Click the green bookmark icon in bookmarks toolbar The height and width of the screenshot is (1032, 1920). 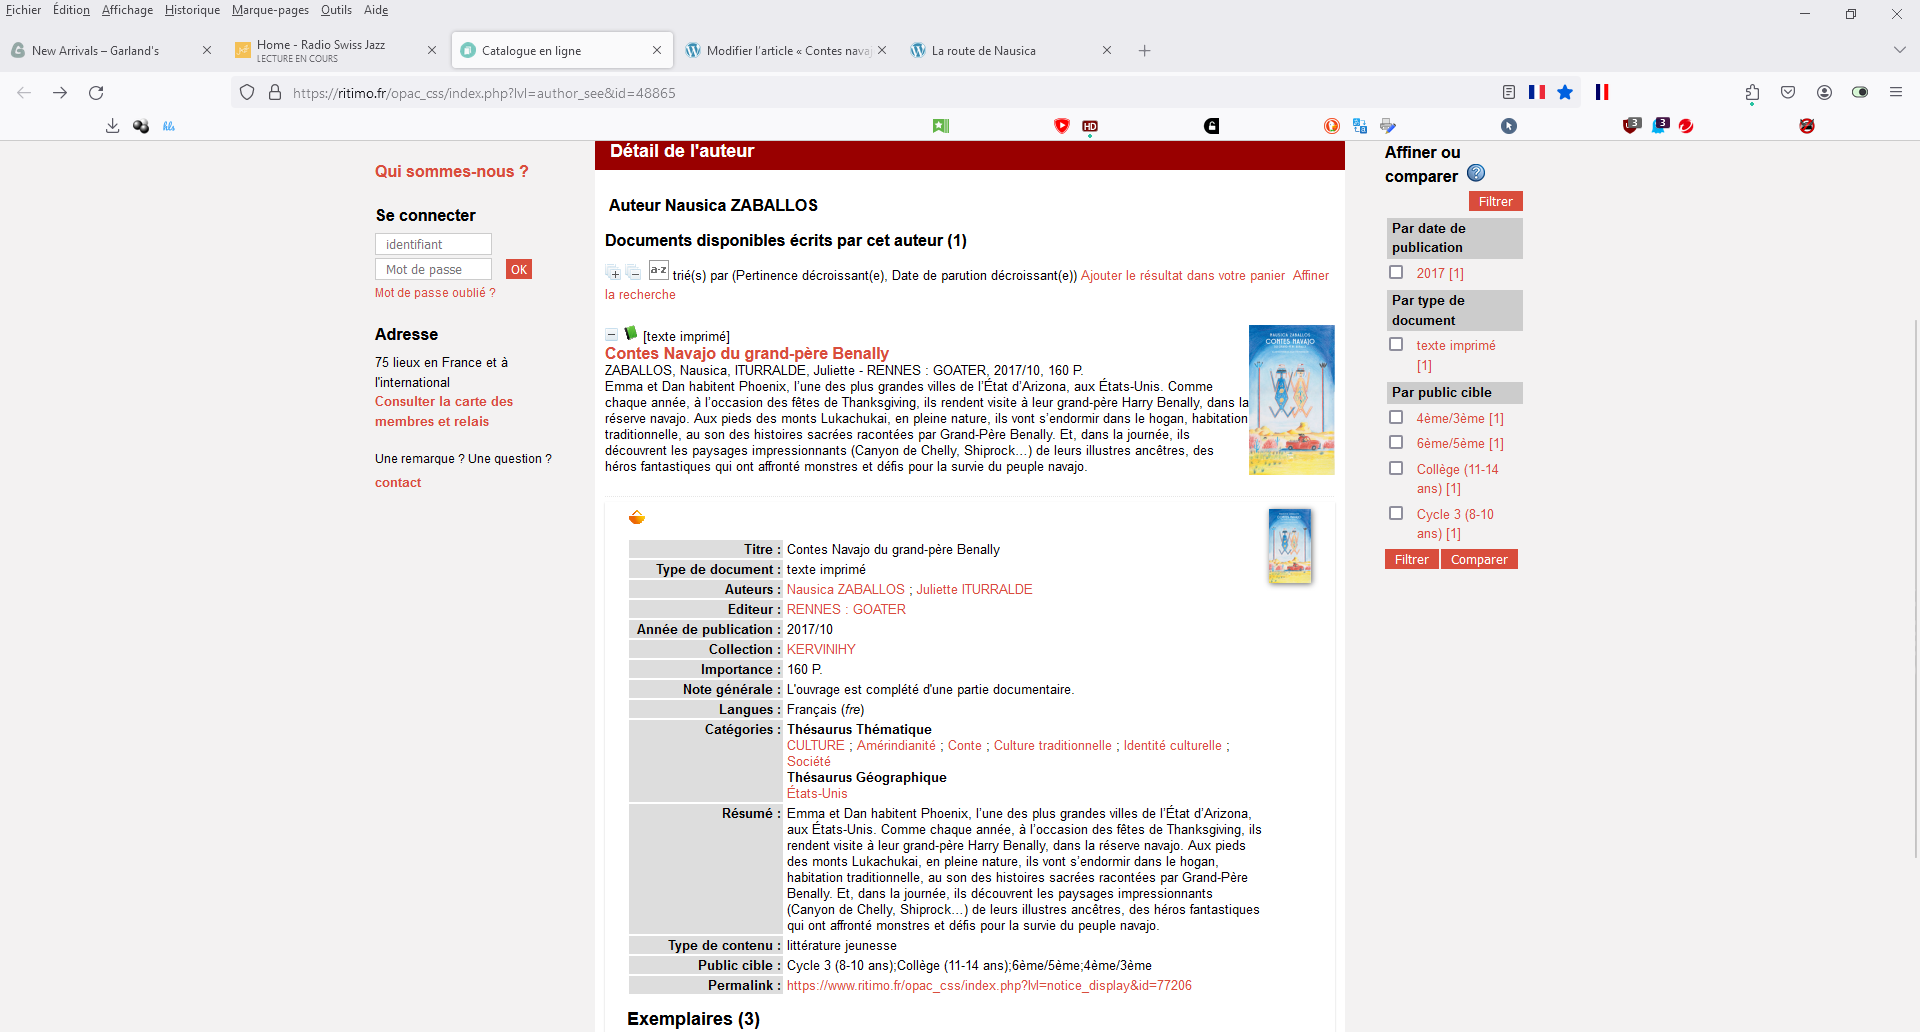[x=941, y=126]
